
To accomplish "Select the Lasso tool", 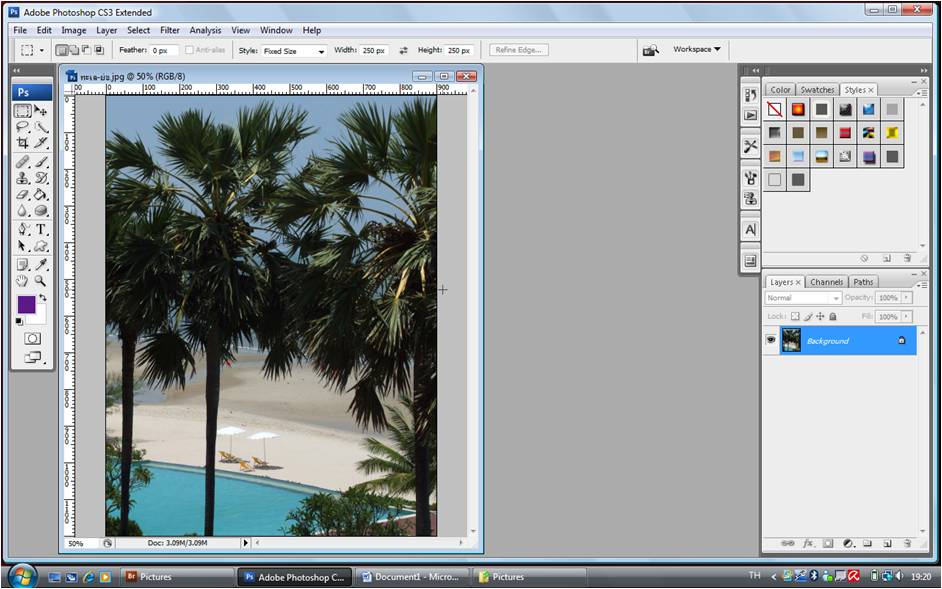I will coord(23,128).
